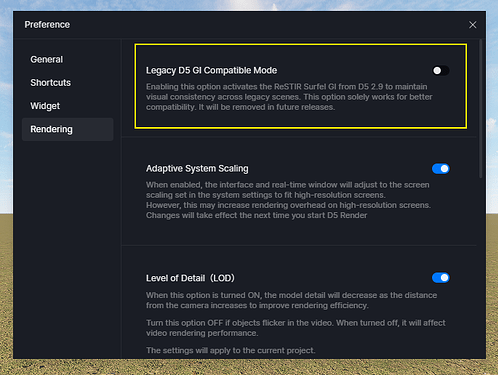The width and height of the screenshot is (498, 375).
Task: Enable Legacy D5 GI Compatible Mode toggle
Action: point(440,71)
